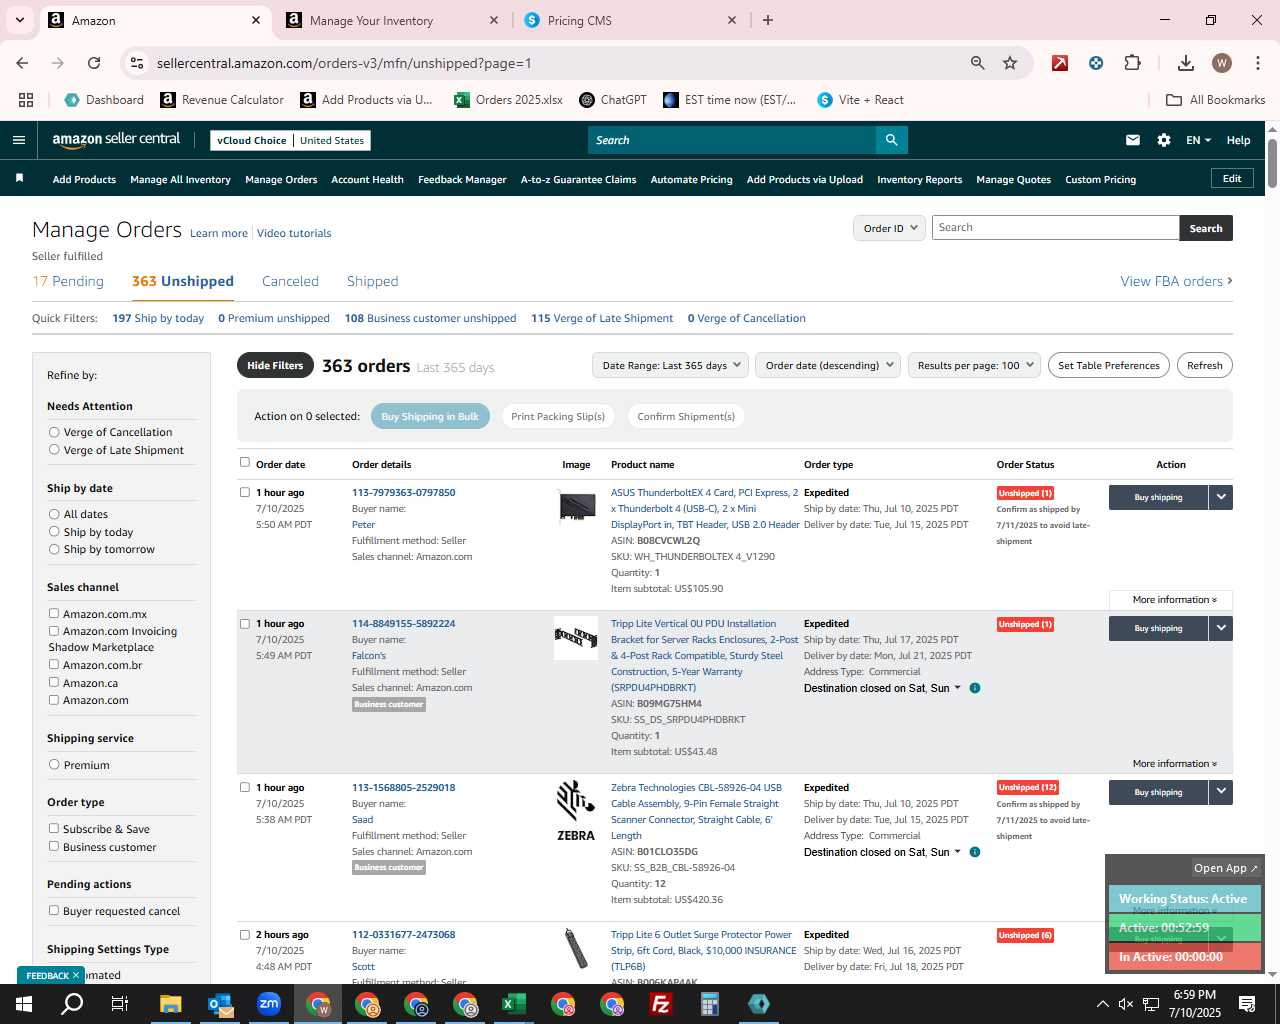This screenshot has width=1280, height=1024.
Task: Open the mail messages icon
Action: 1132,140
